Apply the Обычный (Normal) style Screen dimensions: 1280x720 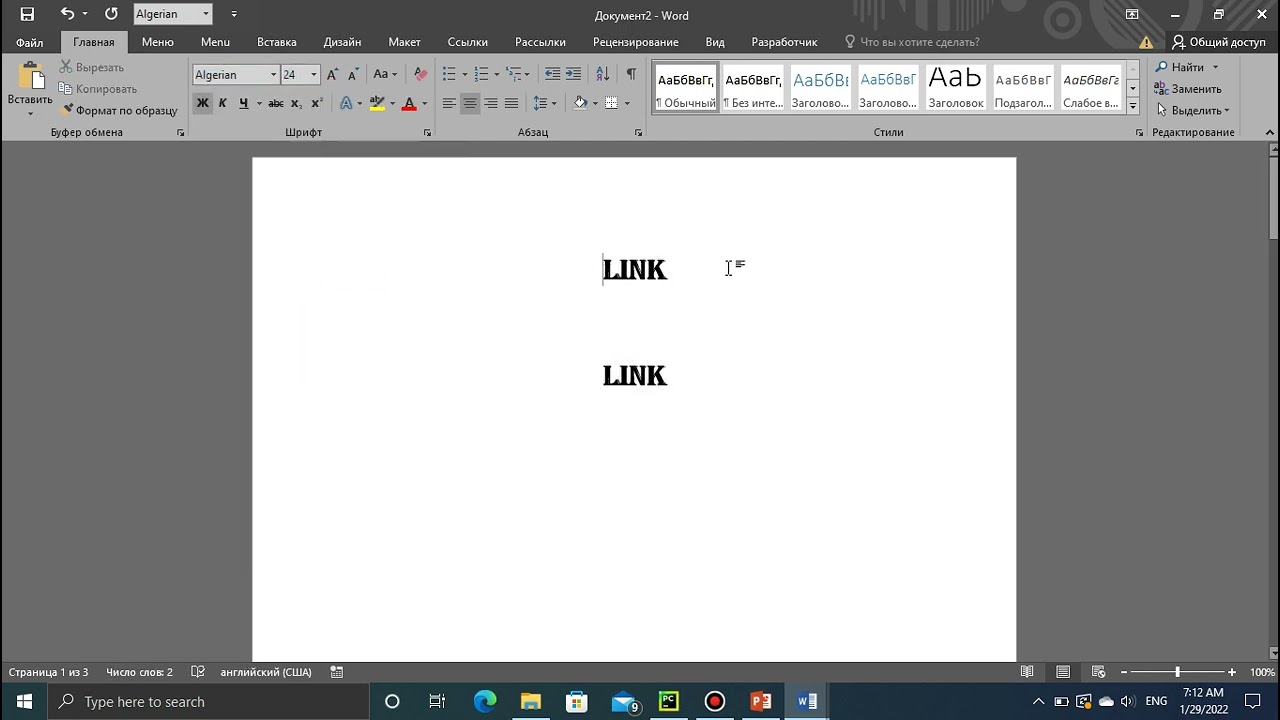click(x=686, y=88)
